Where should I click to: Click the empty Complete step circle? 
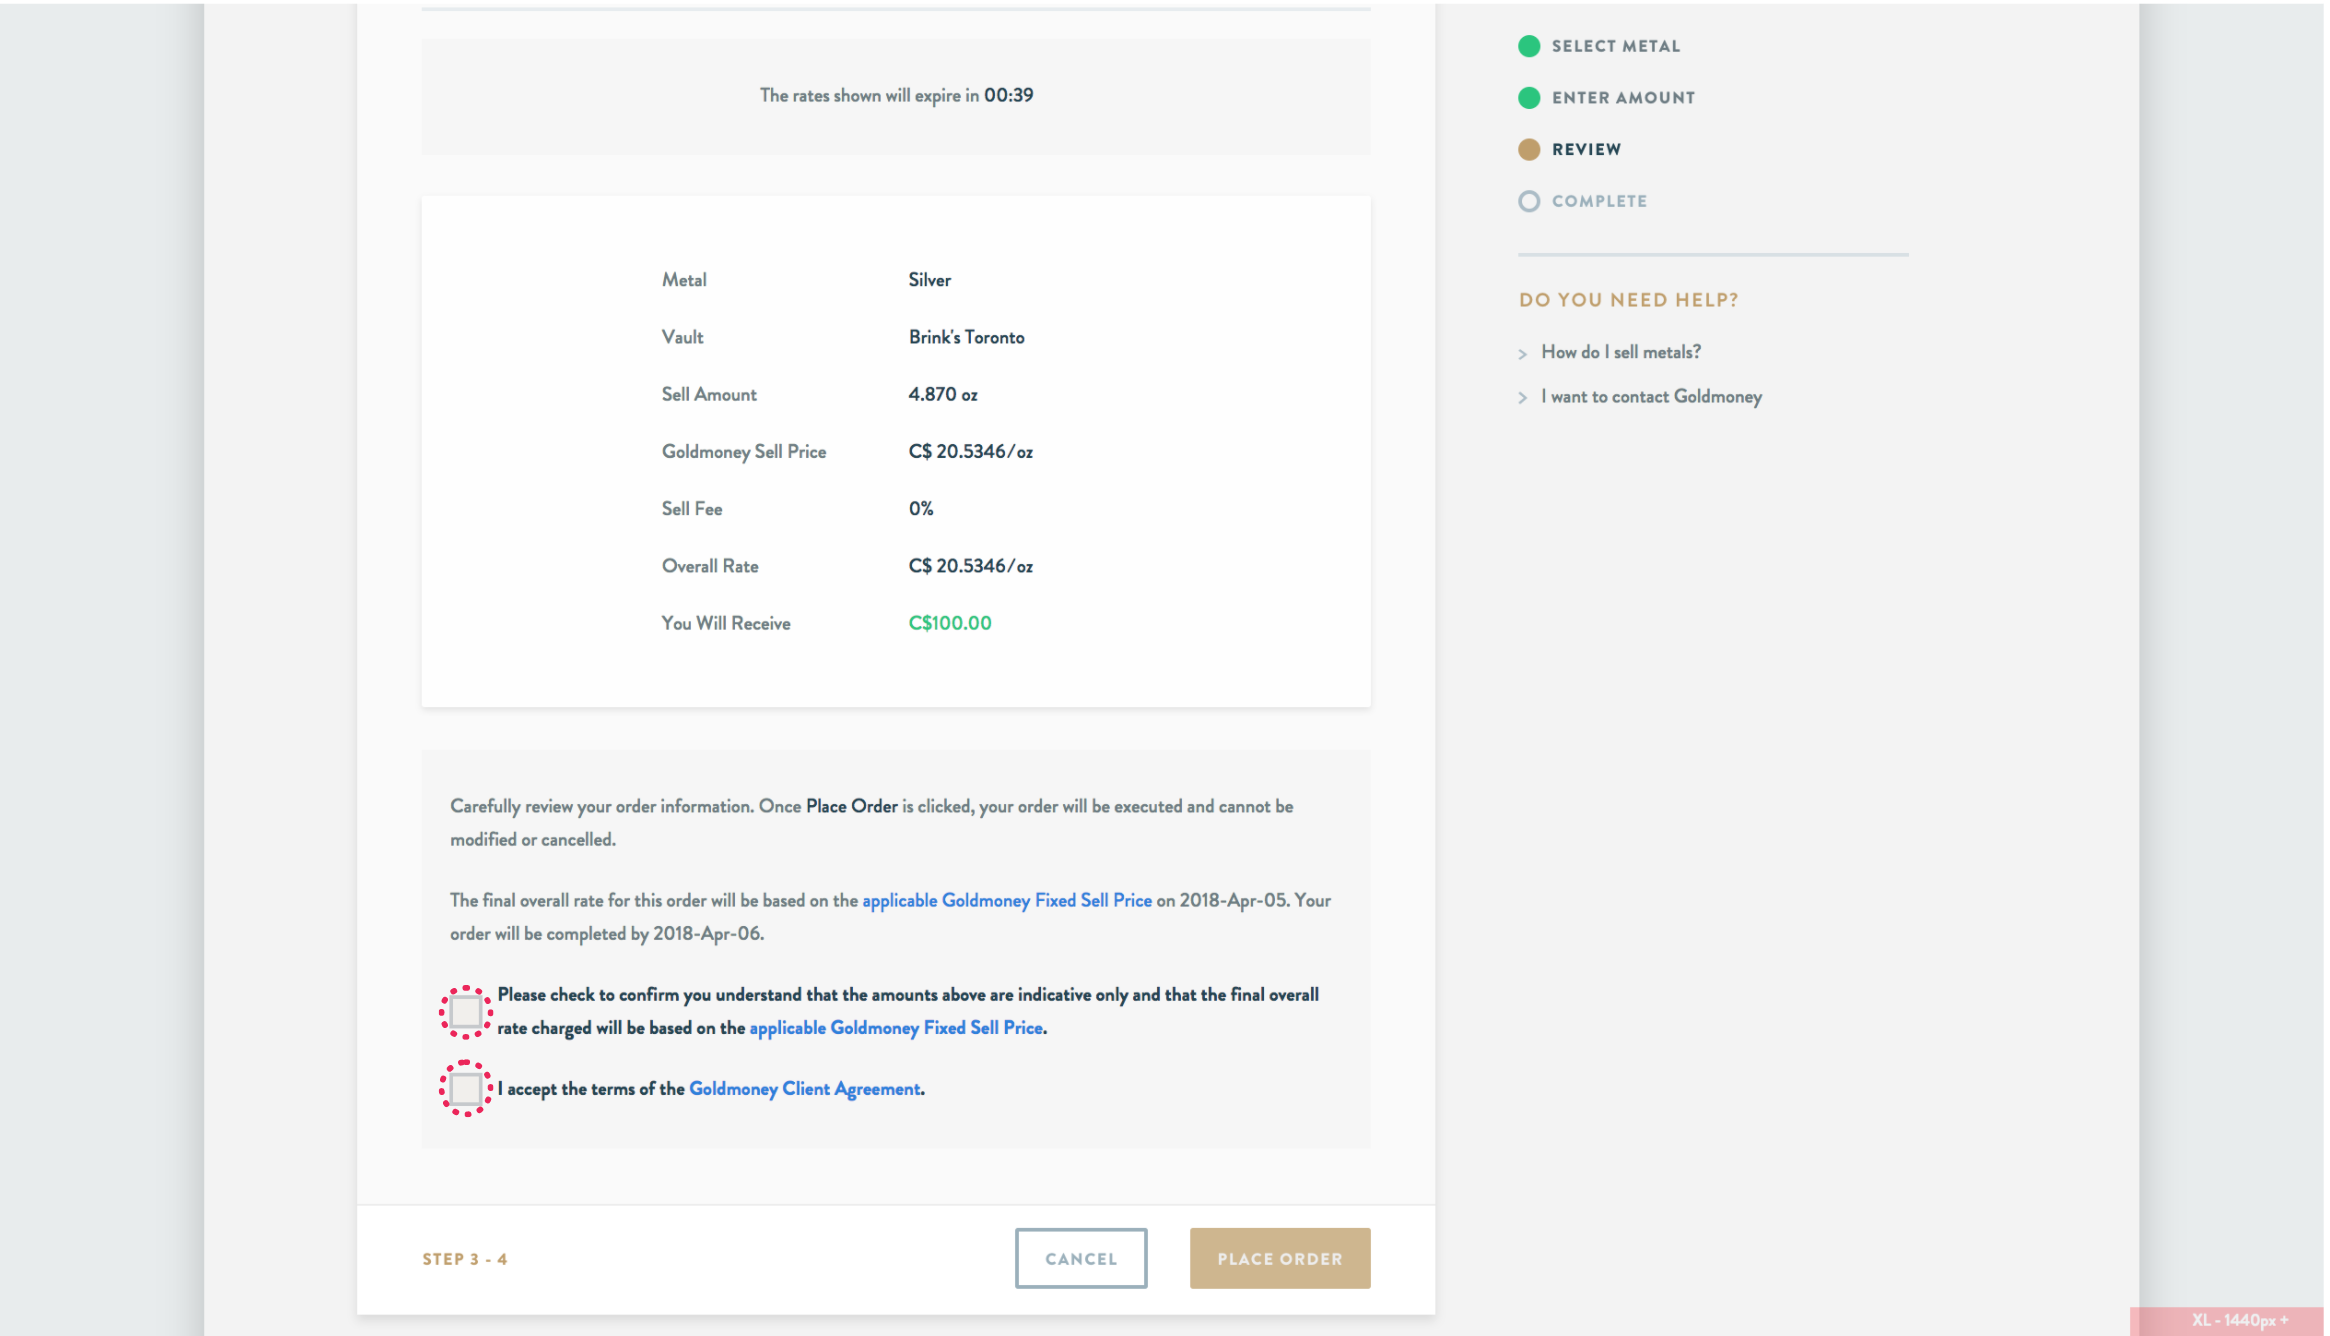tap(1529, 201)
